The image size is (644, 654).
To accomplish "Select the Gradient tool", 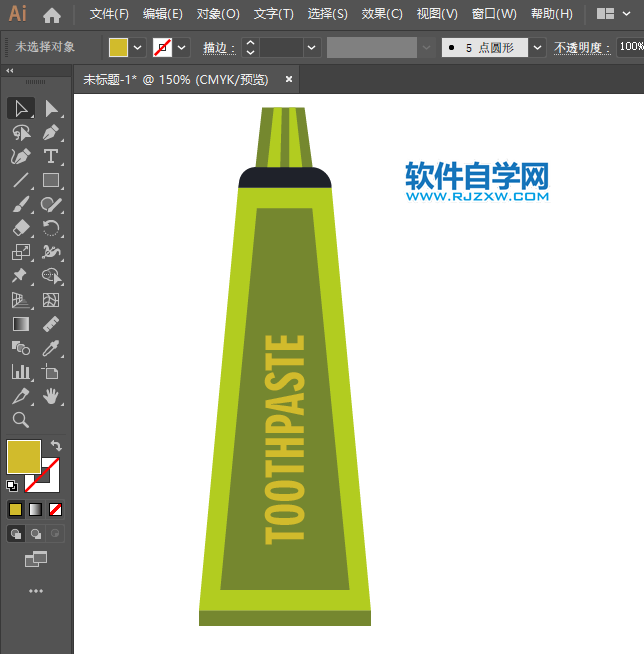I will (x=21, y=324).
